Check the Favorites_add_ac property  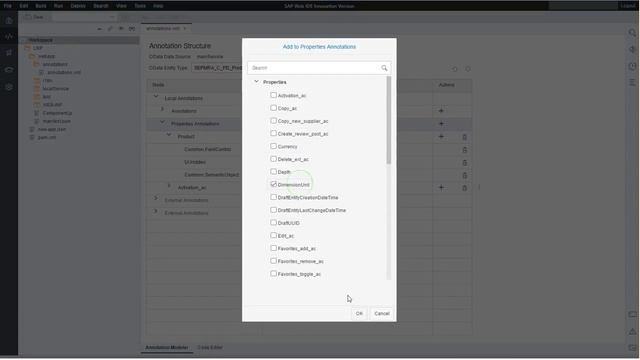(273, 248)
